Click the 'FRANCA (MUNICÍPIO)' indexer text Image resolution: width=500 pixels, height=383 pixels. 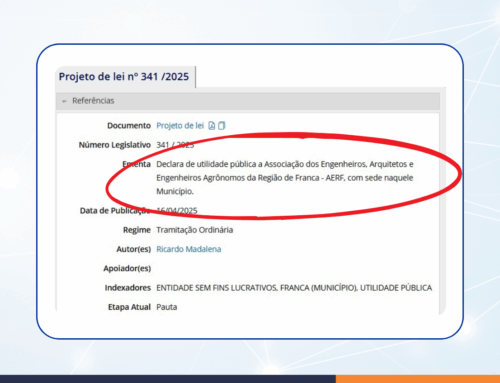point(319,288)
